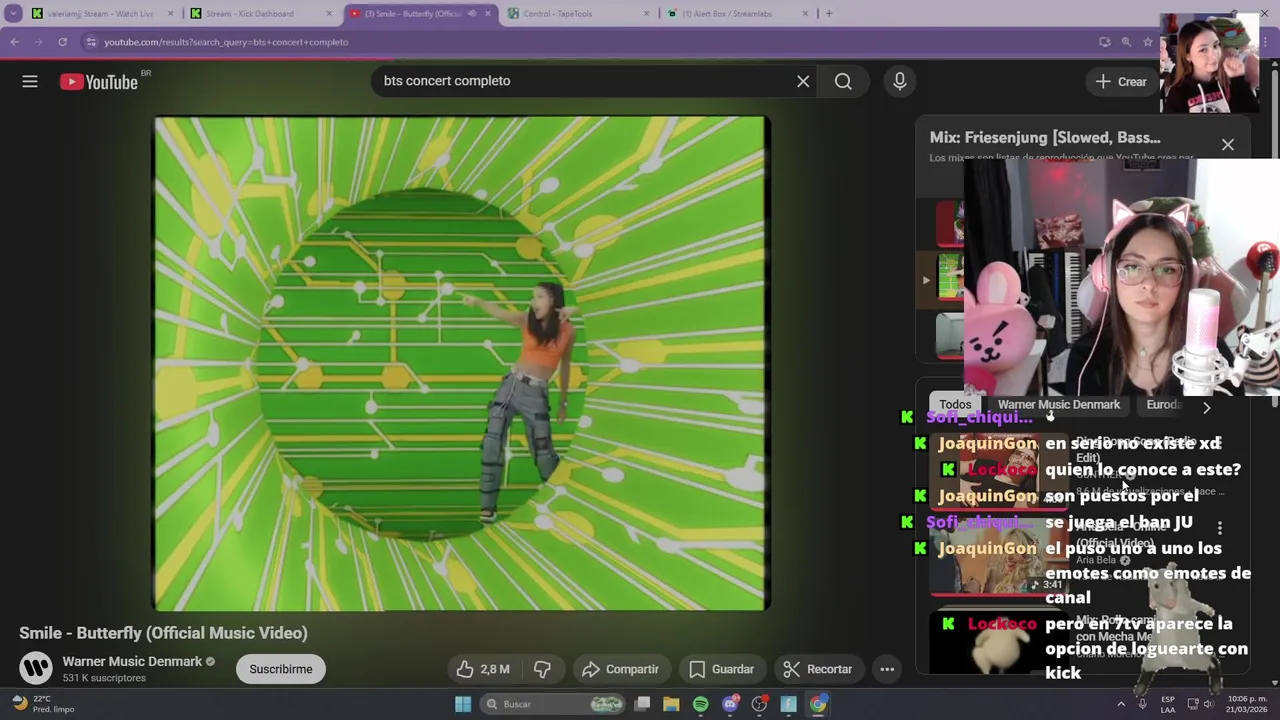Run search with magnifying glass button
This screenshot has height=720, width=1280.
click(843, 81)
